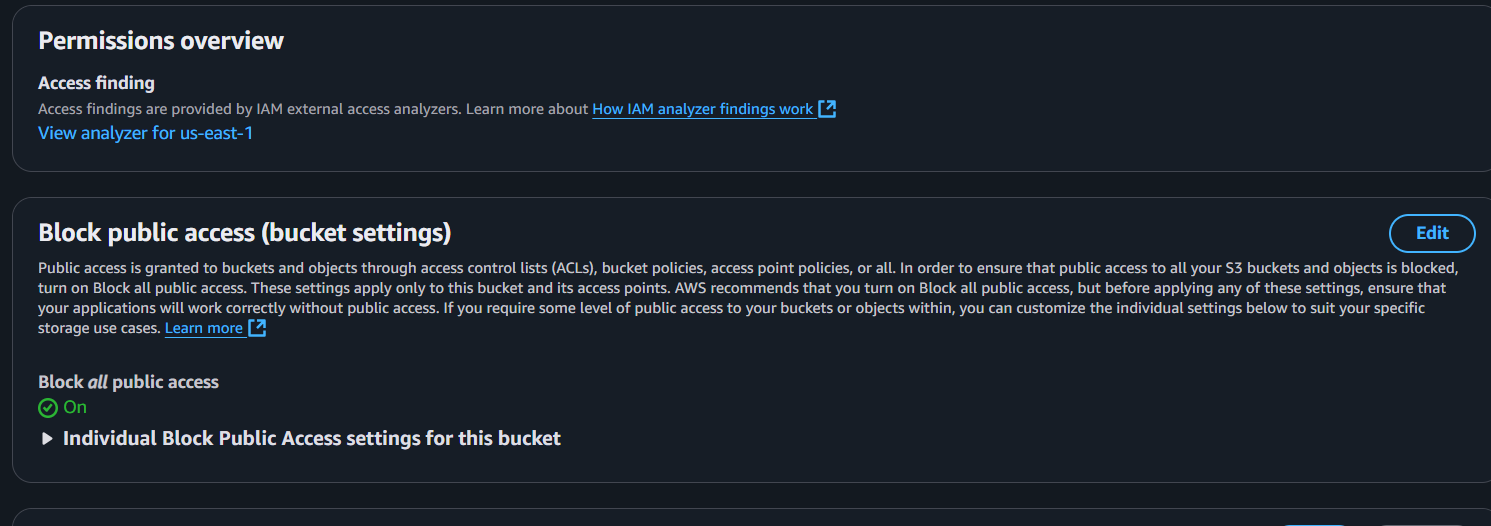The height and width of the screenshot is (526, 1491).
Task: Click Individual Block Public Access settings label
Action: click(312, 438)
